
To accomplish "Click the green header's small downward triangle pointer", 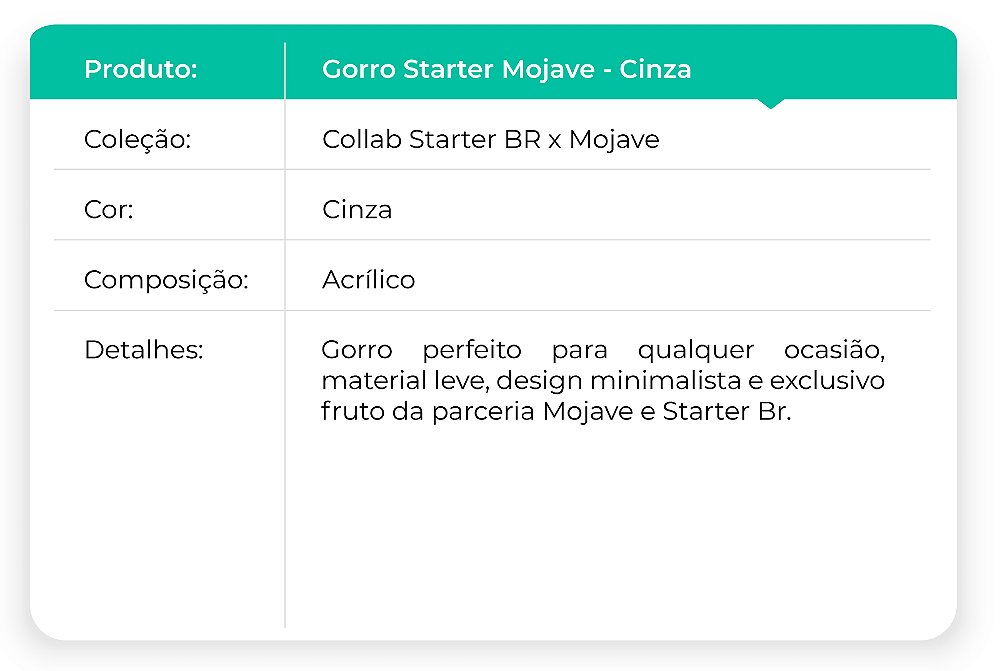I will point(770,103).
